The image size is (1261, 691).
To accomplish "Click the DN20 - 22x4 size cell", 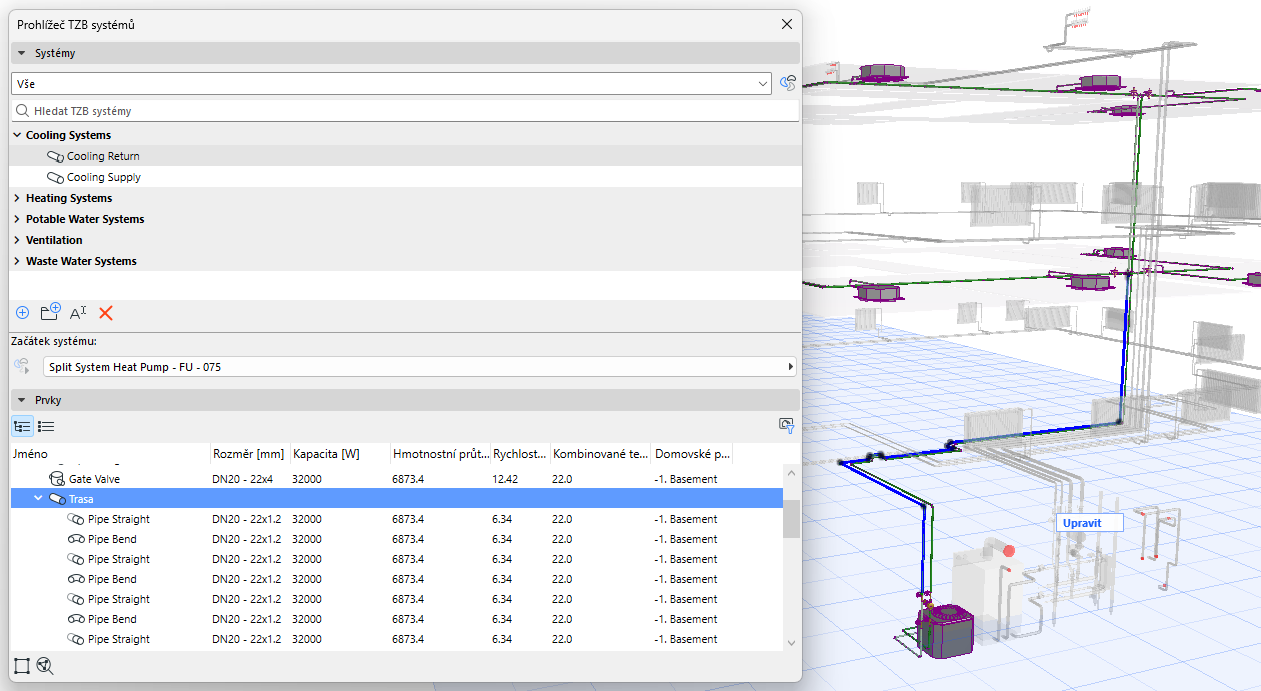I will point(241,479).
